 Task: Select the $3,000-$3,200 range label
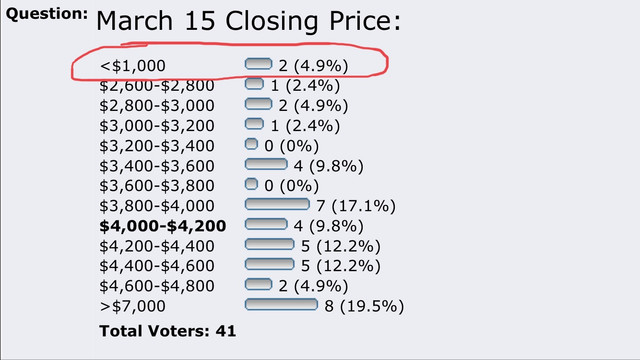(157, 126)
